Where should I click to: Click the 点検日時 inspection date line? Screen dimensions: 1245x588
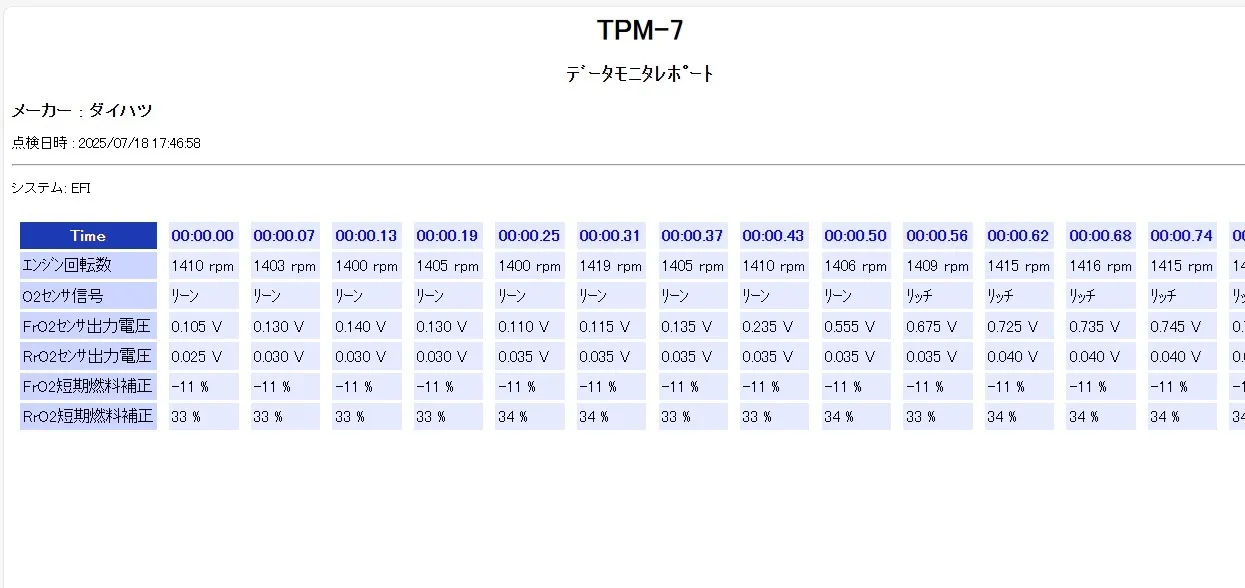pos(106,143)
